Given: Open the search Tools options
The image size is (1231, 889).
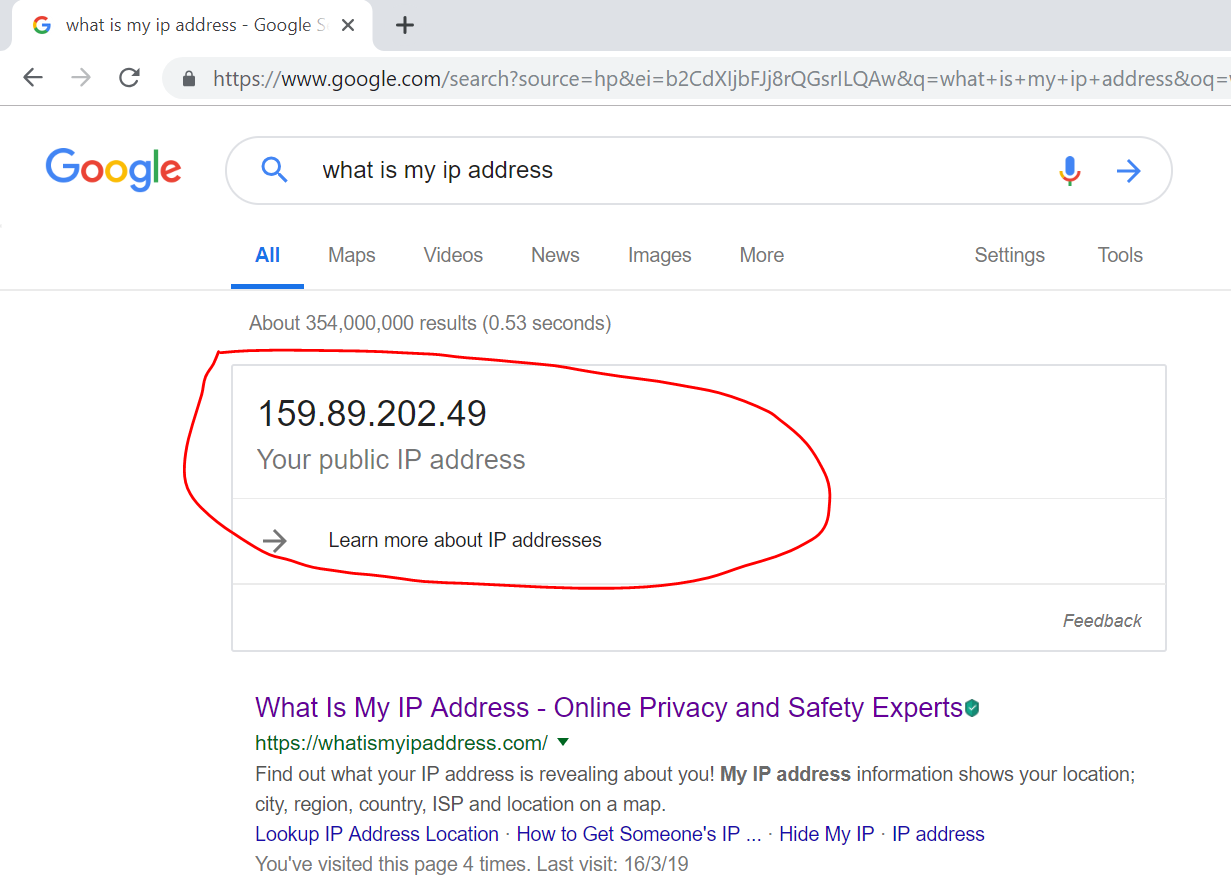Looking at the screenshot, I should pyautogui.click(x=1120, y=255).
